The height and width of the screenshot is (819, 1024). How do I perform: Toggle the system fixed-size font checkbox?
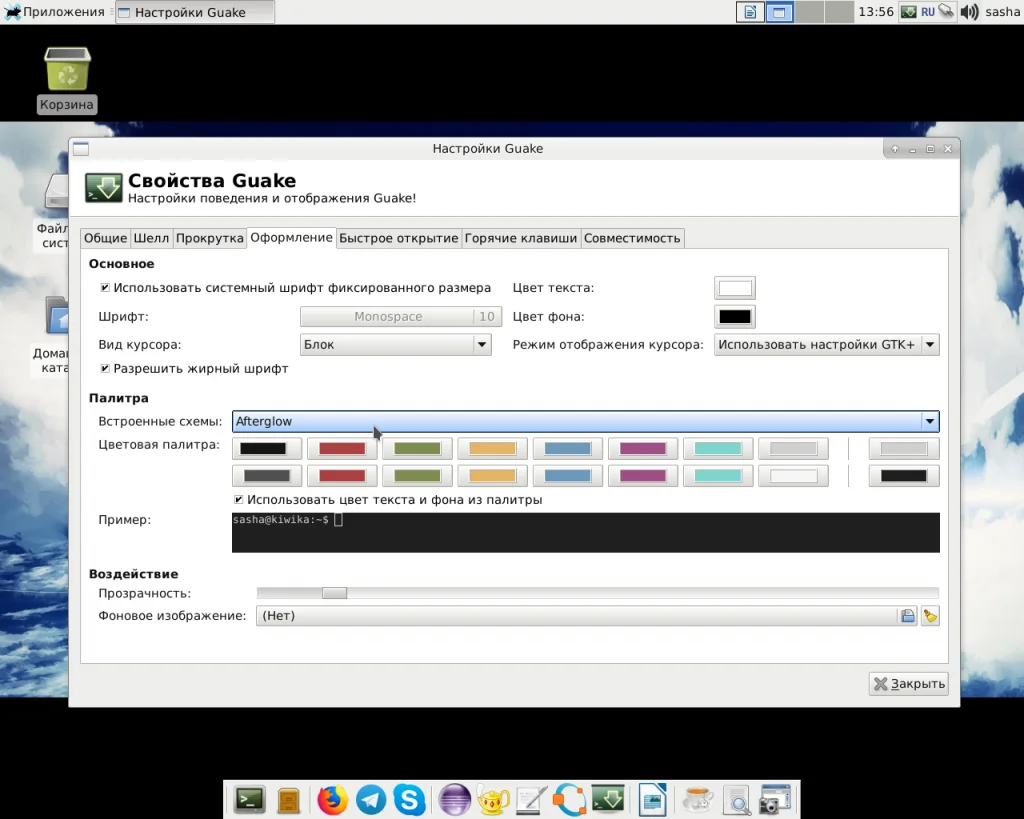point(104,287)
